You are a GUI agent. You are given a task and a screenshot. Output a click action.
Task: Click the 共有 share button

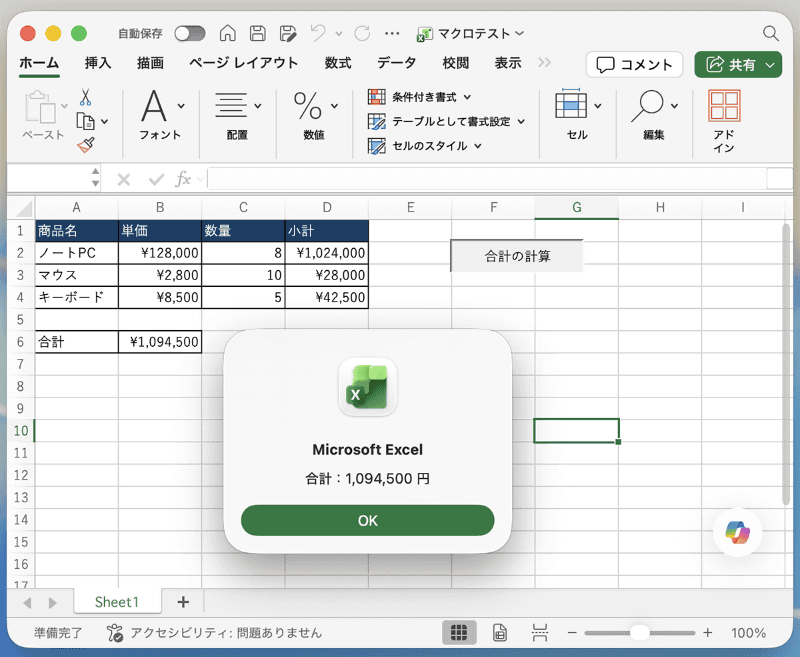[x=738, y=65]
